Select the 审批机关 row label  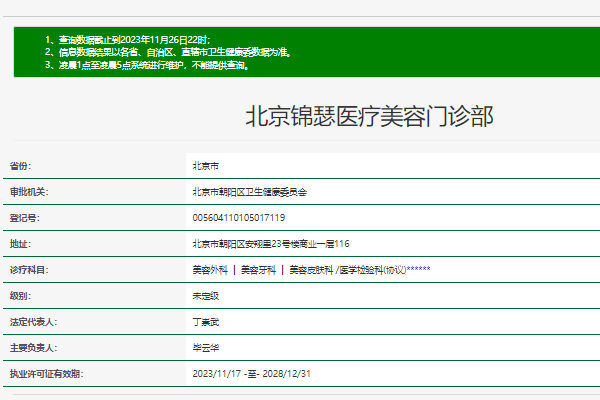tap(29, 192)
